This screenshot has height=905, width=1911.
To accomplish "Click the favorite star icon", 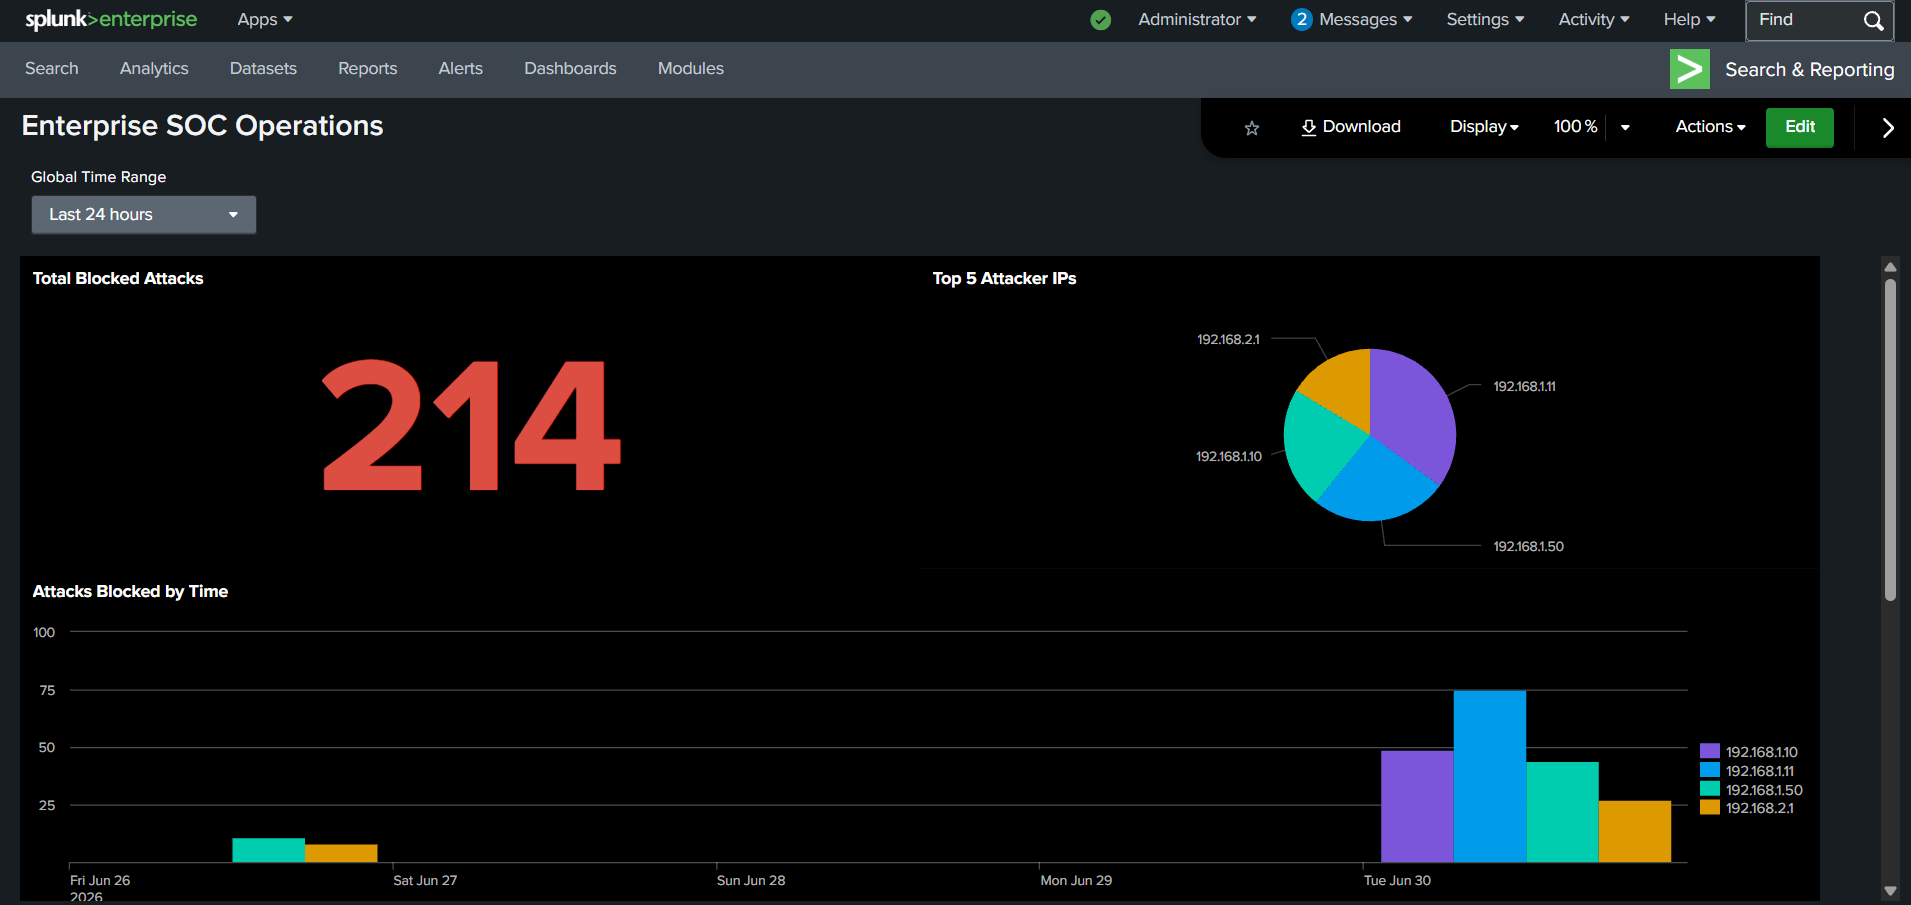I will (1251, 128).
